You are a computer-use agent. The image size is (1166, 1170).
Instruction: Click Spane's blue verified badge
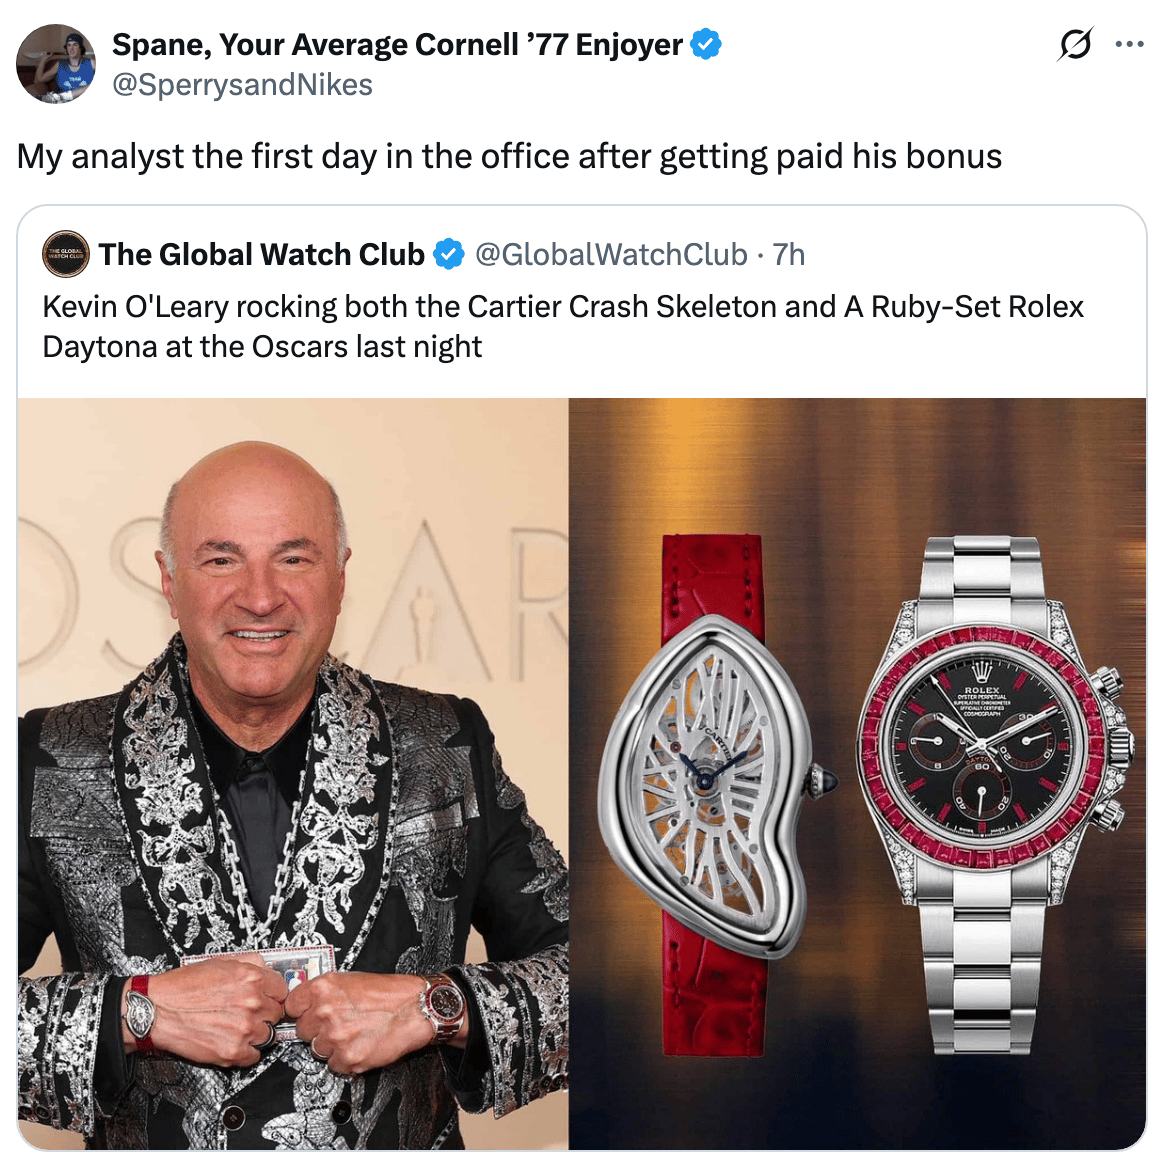[x=706, y=45]
